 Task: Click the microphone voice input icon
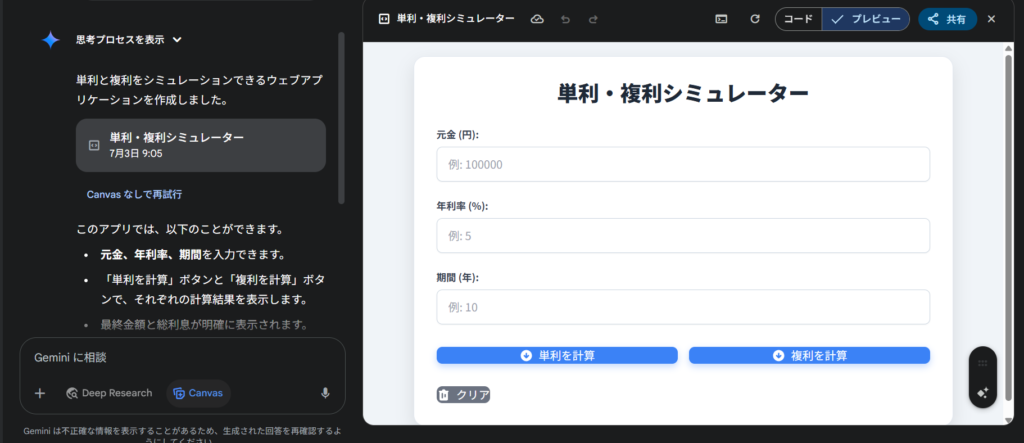pos(325,393)
